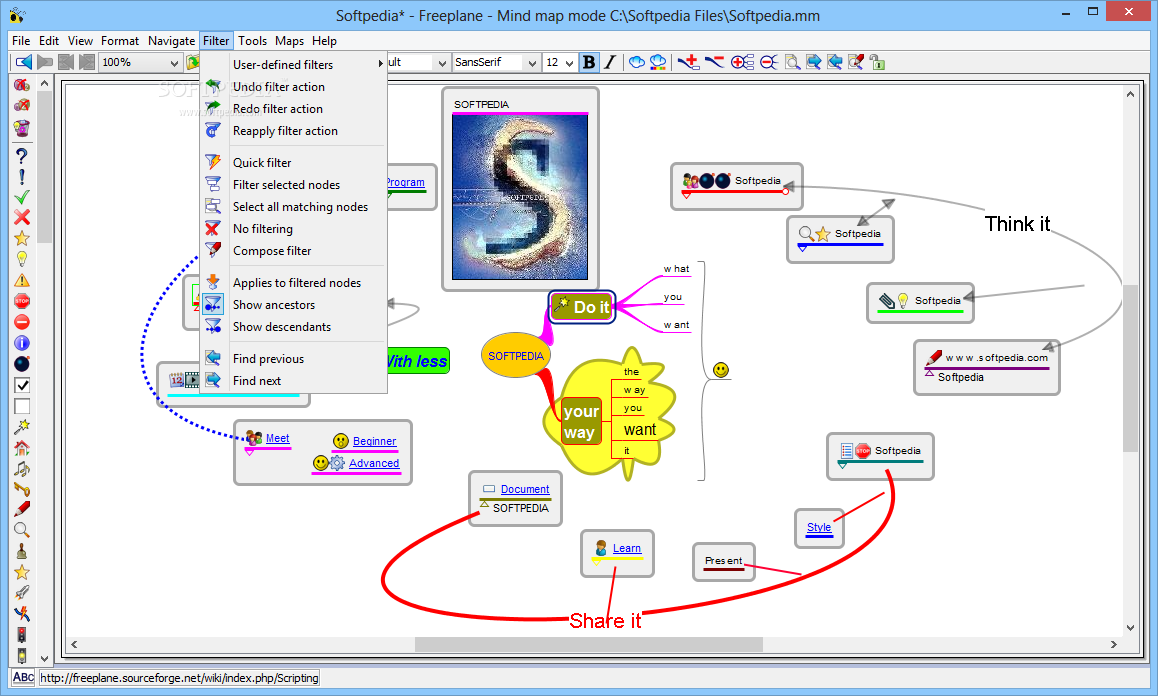Screen dimensions: 1158x696
Task: Click the Meet link node
Action: [x=277, y=438]
